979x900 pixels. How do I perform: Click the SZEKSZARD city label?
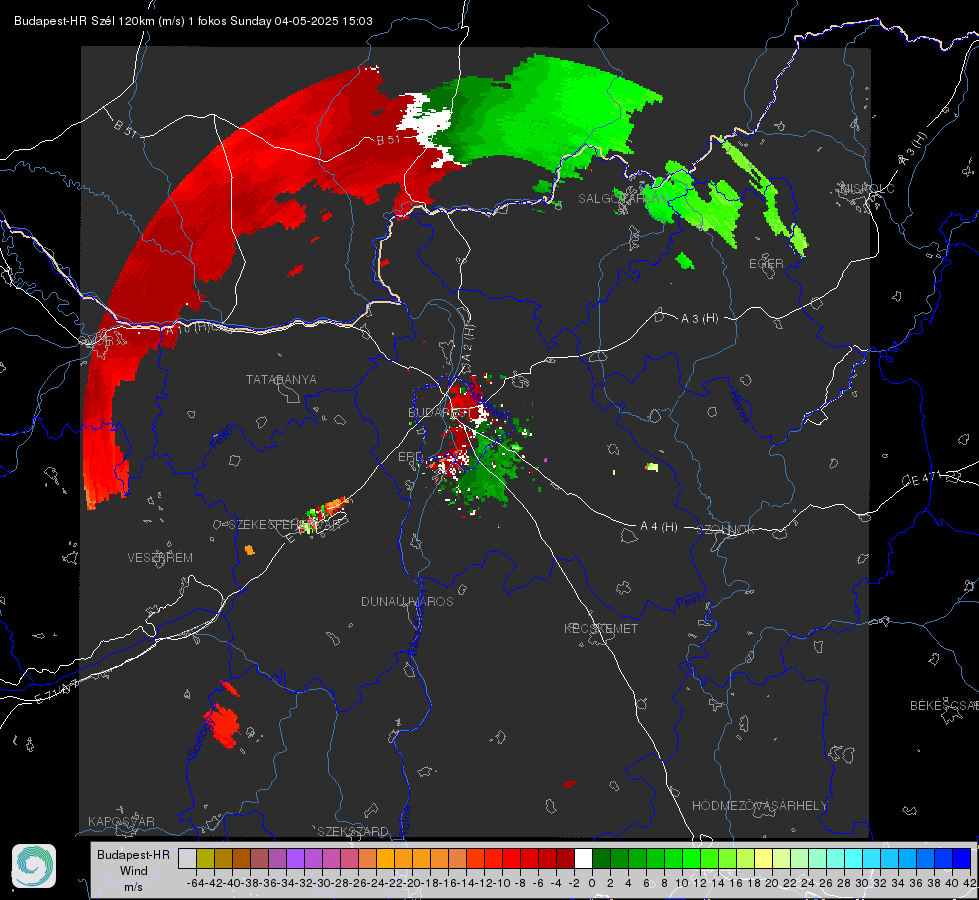tap(353, 831)
